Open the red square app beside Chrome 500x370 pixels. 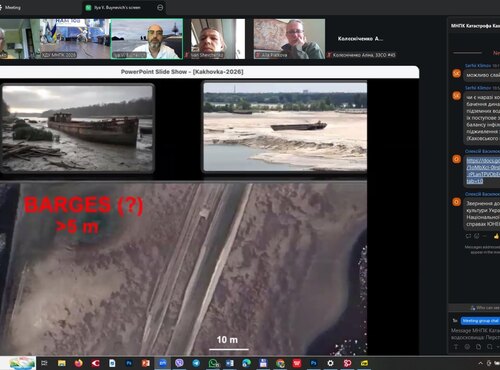point(297,363)
